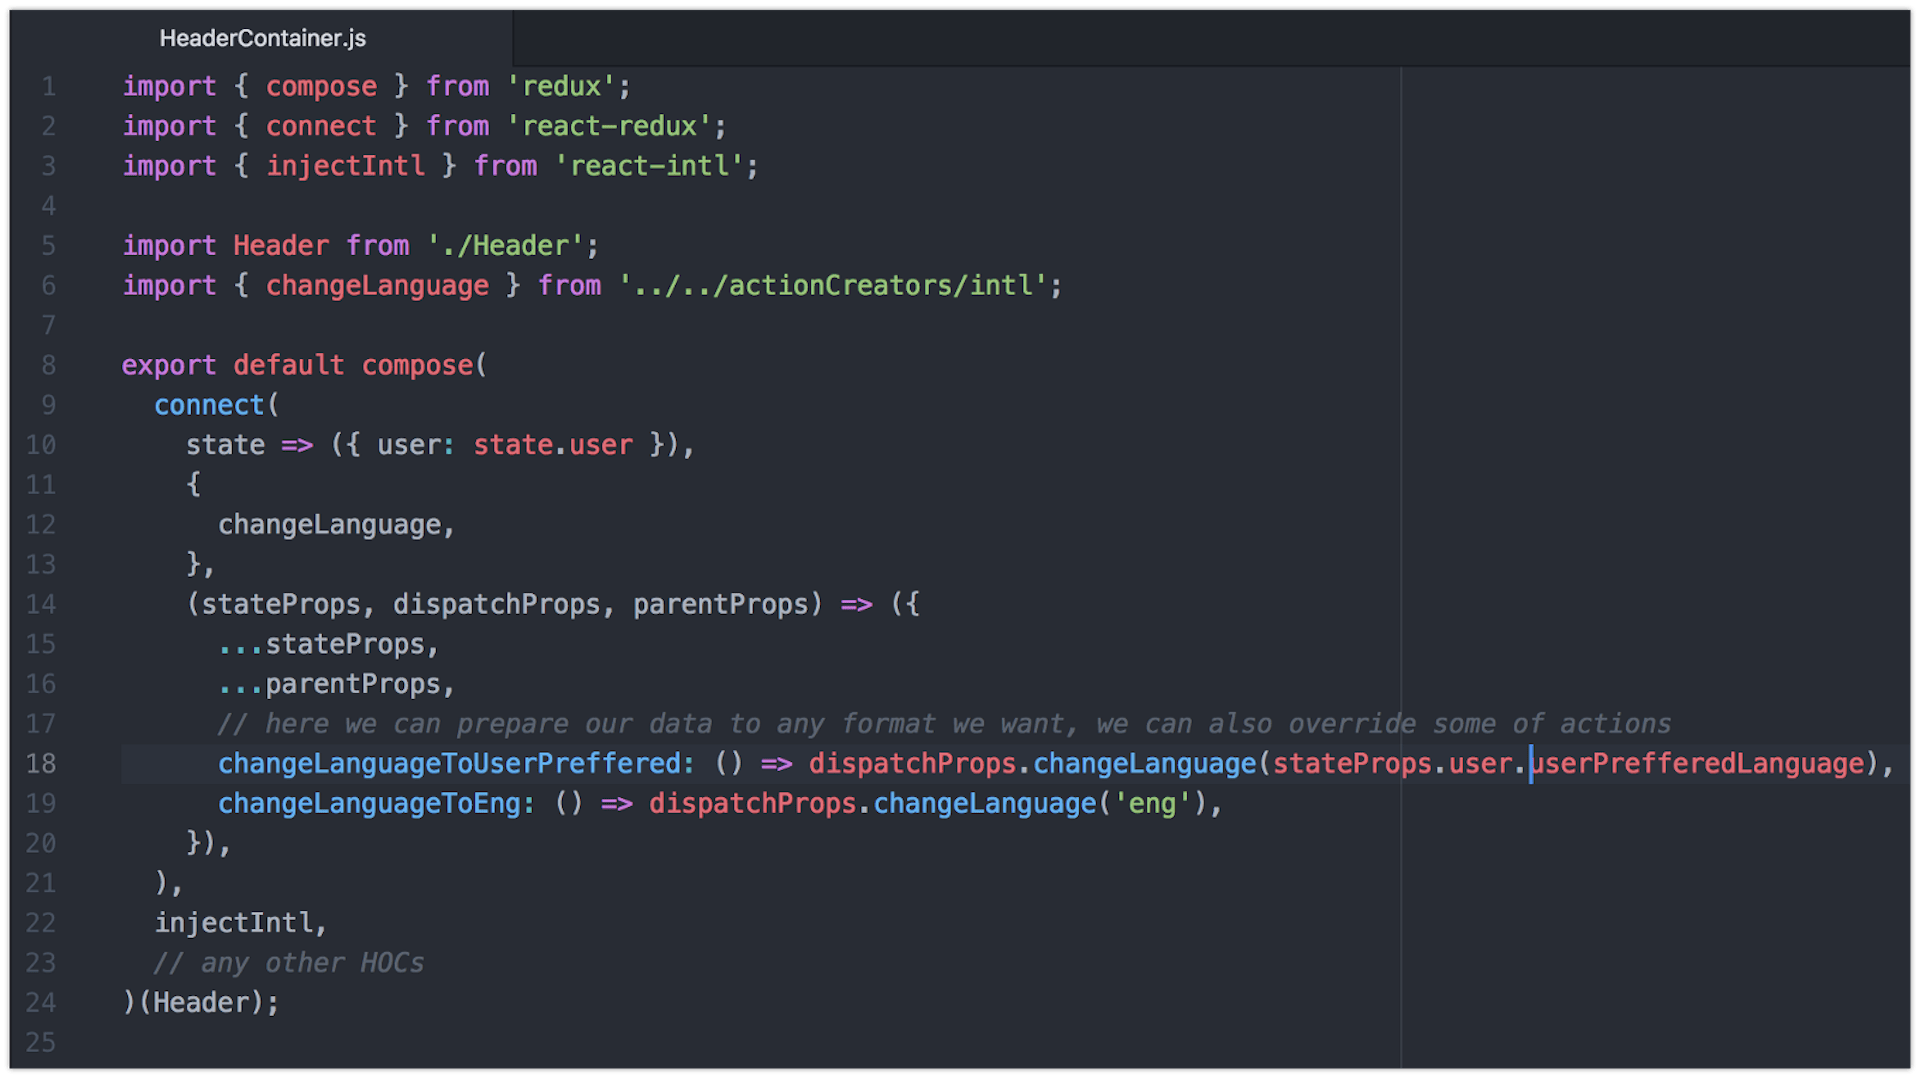Place cursor in the 'eng' string literal

(1152, 804)
